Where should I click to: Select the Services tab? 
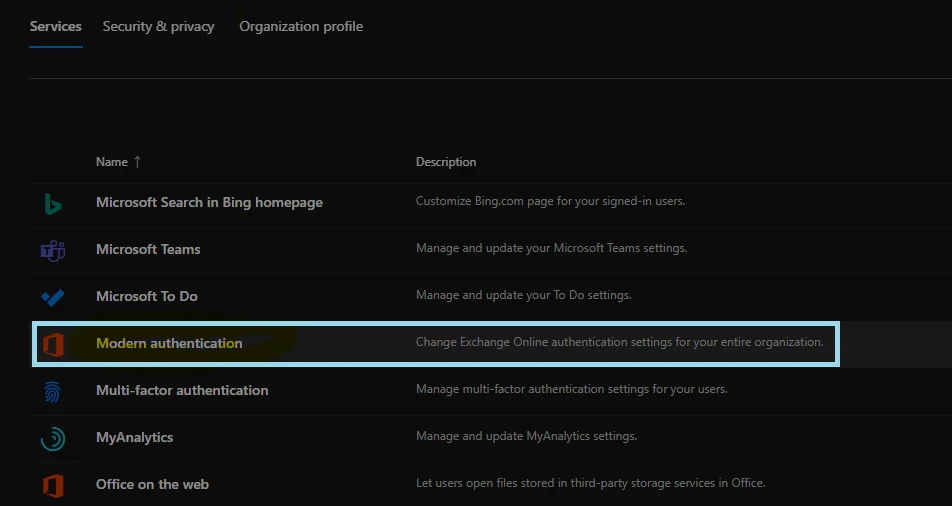[55, 26]
